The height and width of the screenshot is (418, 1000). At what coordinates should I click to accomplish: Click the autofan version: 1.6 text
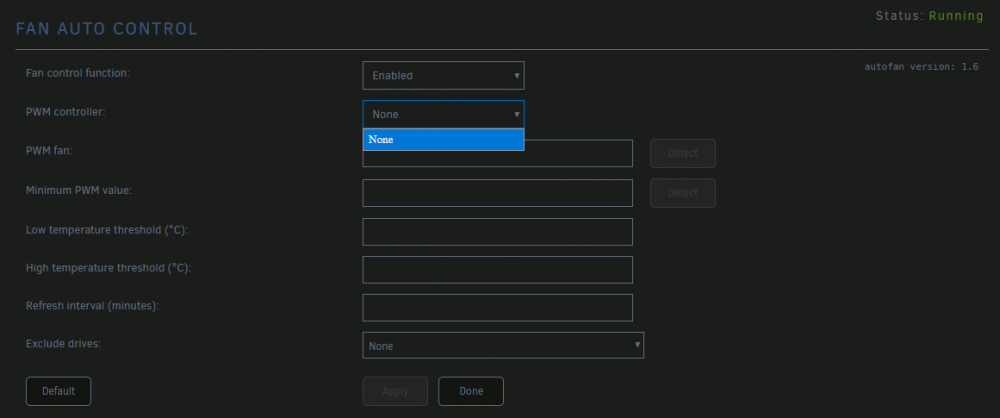922,66
